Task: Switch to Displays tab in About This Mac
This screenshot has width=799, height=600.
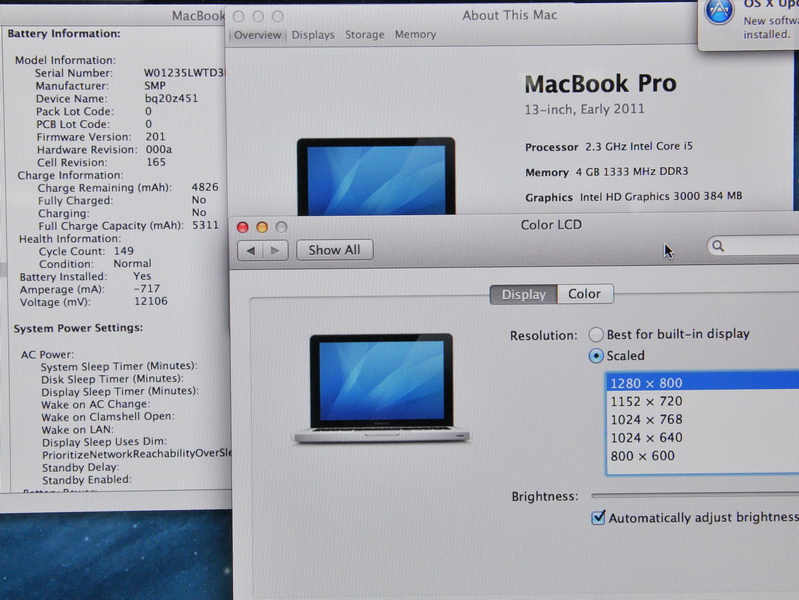Action: (x=313, y=35)
